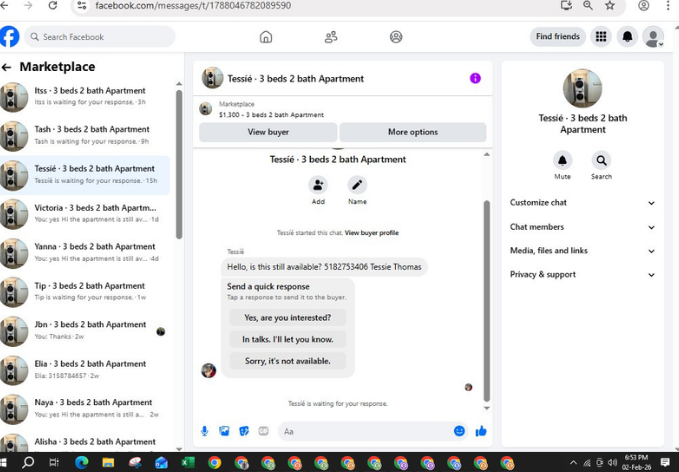
Task: Send quick reply 'Sorry, it's not available.'
Action: point(288,361)
